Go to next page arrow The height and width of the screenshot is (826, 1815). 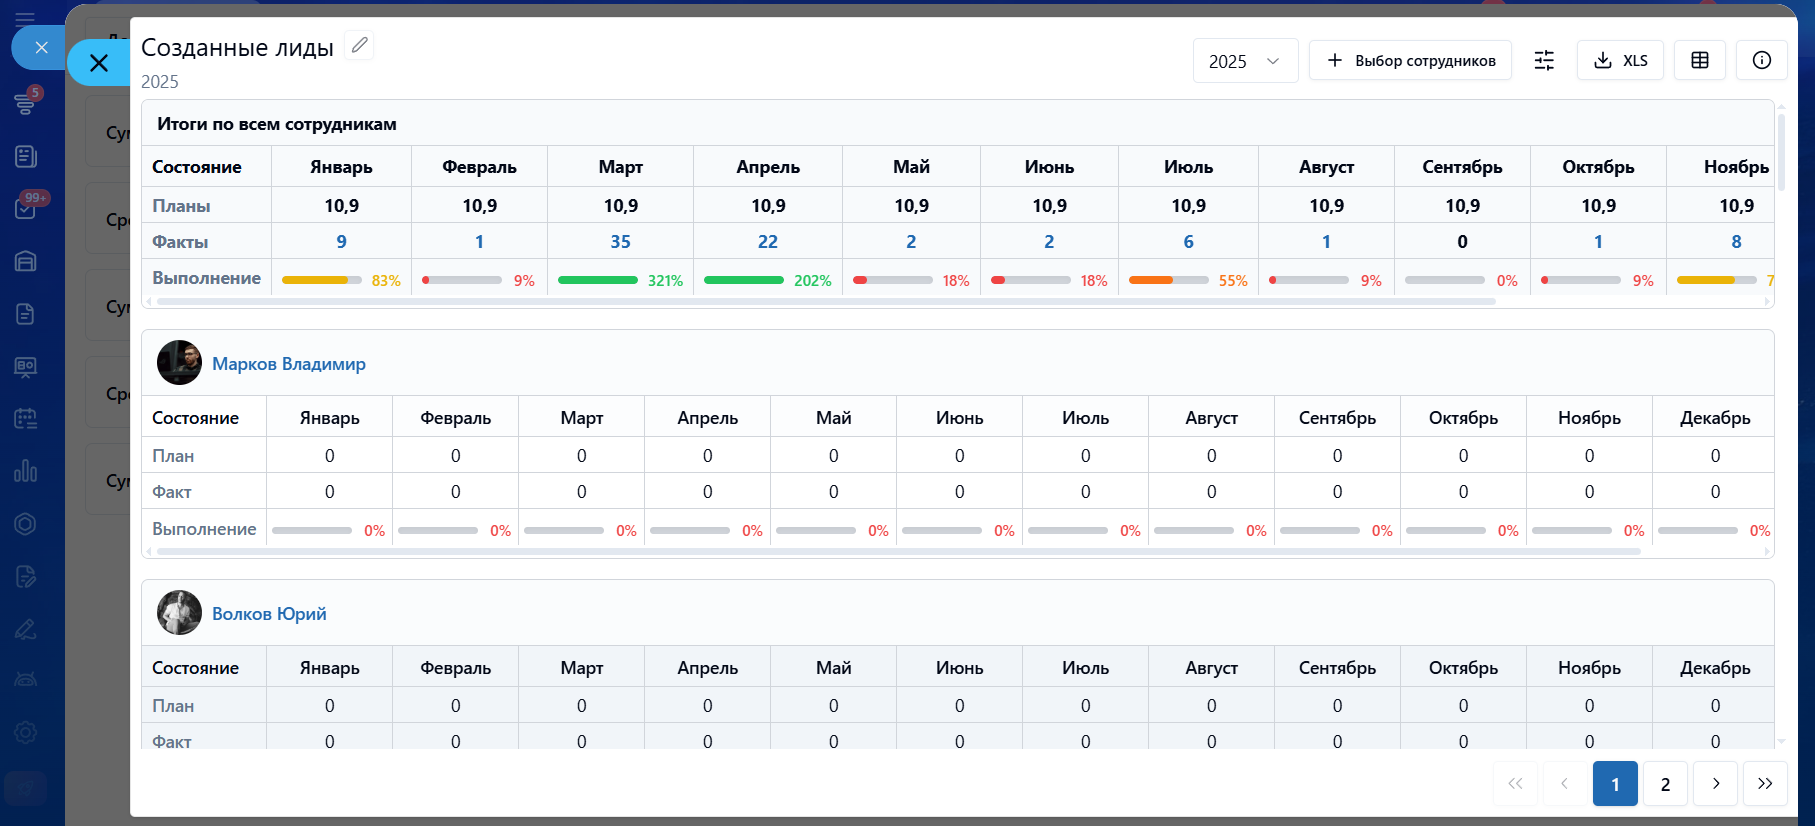coord(1715,784)
